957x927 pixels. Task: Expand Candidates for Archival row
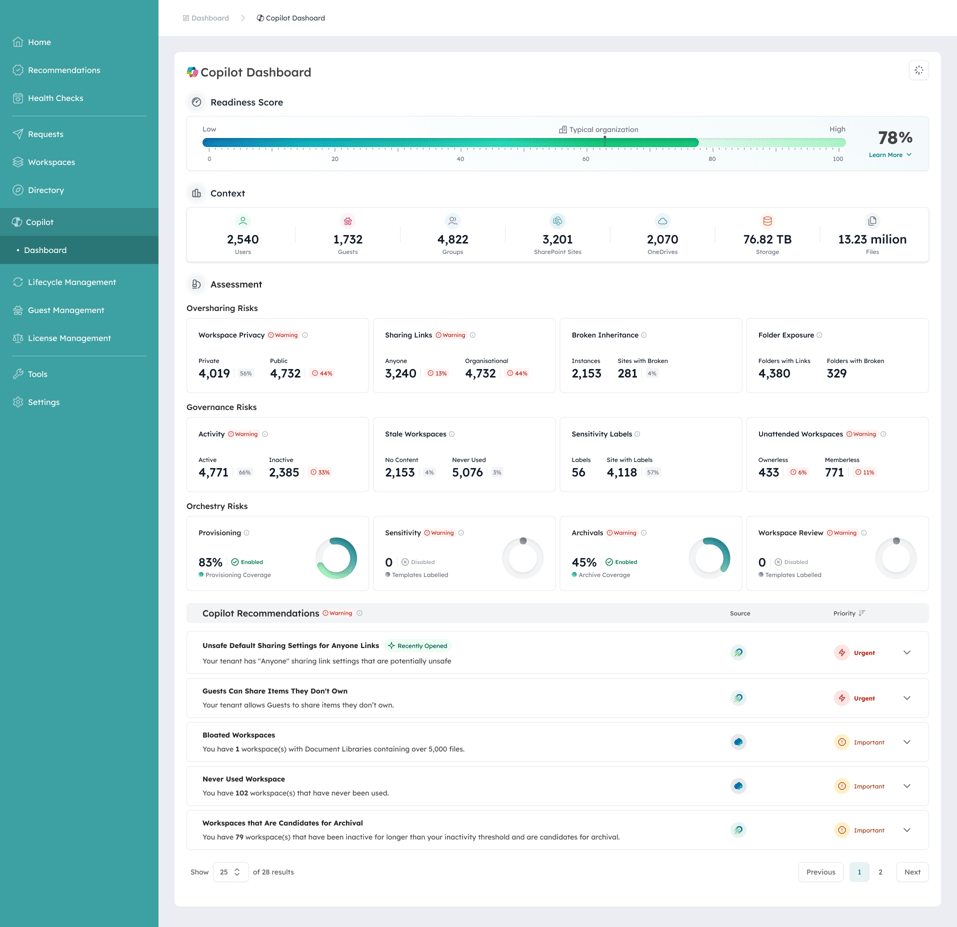[x=907, y=830]
